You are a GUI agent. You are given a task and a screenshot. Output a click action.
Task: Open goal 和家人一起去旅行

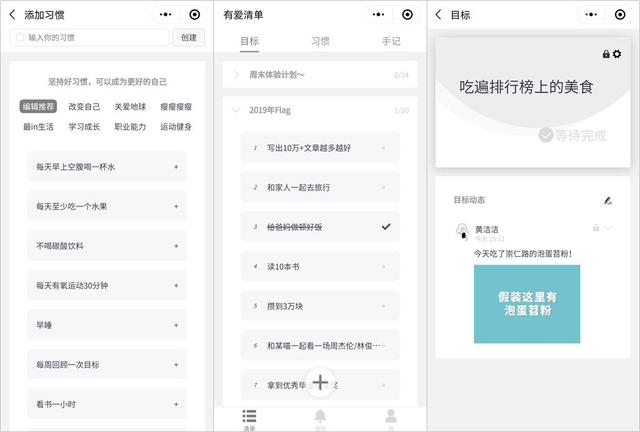(x=320, y=187)
